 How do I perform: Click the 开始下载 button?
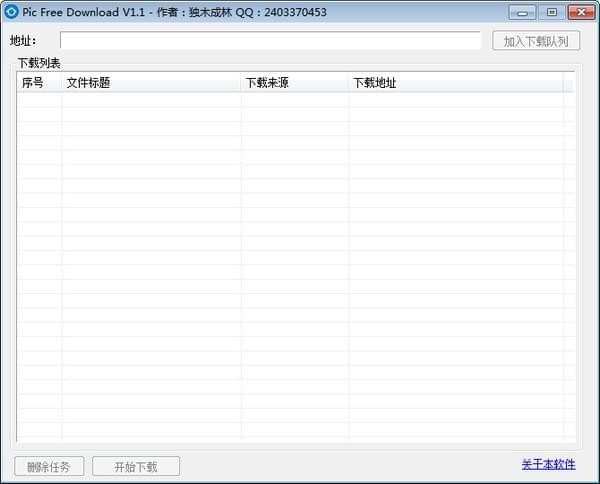pyautogui.click(x=136, y=466)
